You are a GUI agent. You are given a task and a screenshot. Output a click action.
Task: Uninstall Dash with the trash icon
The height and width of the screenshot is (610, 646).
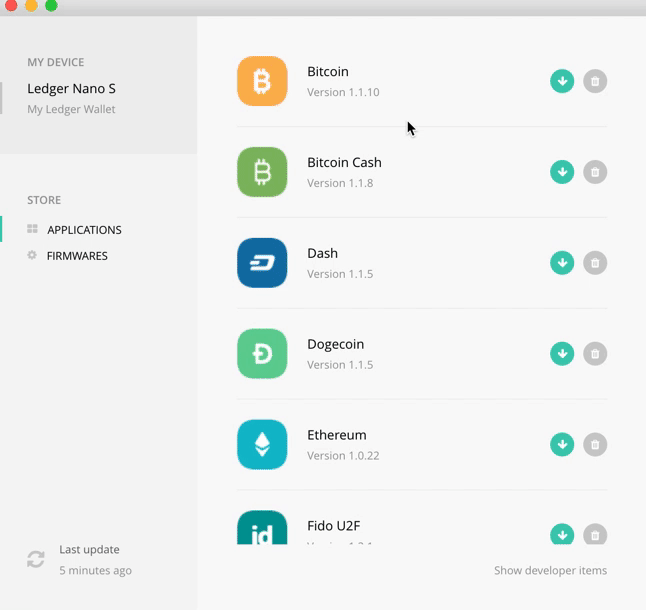(595, 263)
